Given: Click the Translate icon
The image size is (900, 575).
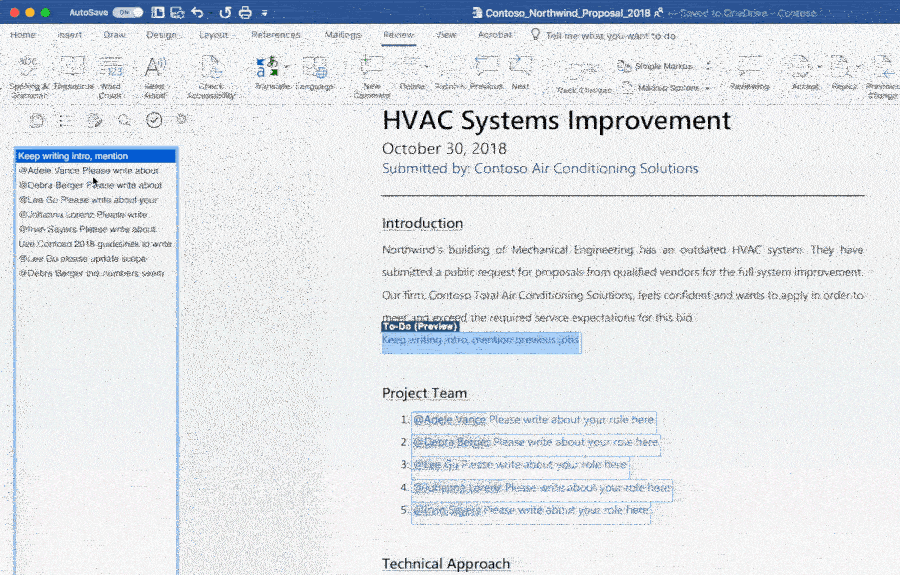Looking at the screenshot, I should [x=267, y=67].
